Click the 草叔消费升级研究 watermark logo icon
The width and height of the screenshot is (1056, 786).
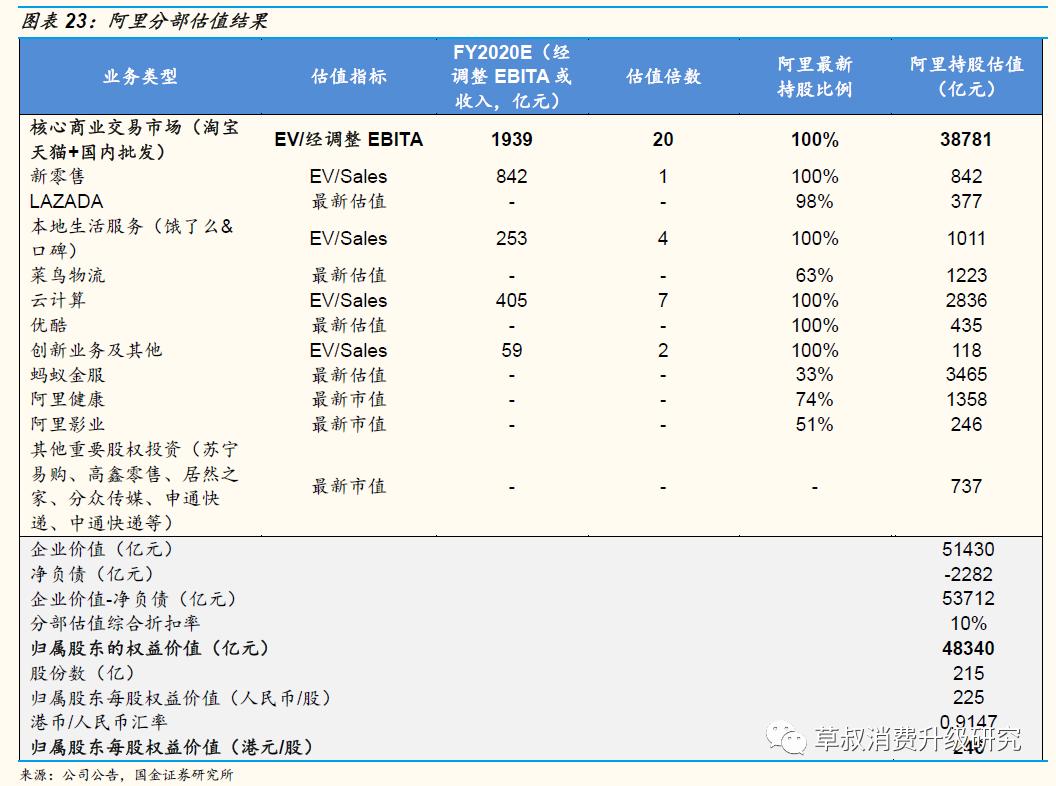click(785, 737)
